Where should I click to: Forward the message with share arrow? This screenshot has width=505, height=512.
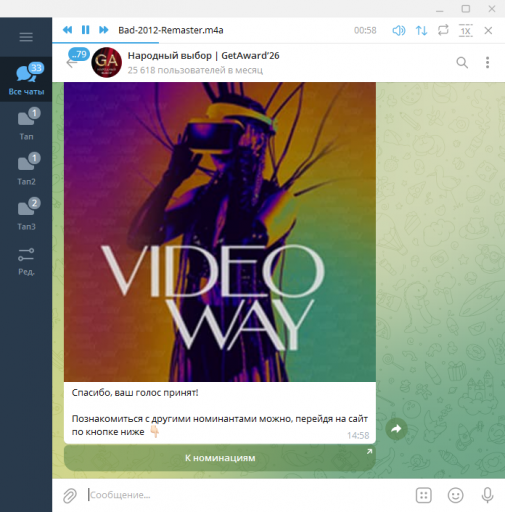(x=396, y=429)
